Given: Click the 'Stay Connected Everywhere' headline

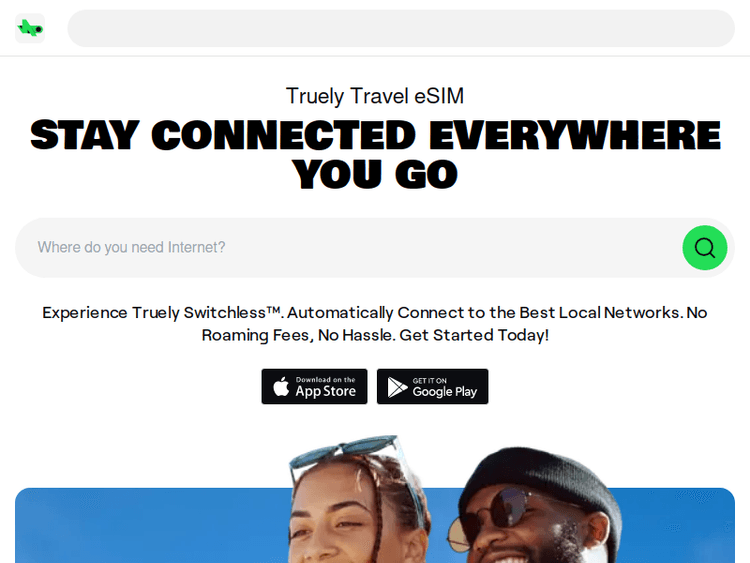Looking at the screenshot, I should point(375,135).
